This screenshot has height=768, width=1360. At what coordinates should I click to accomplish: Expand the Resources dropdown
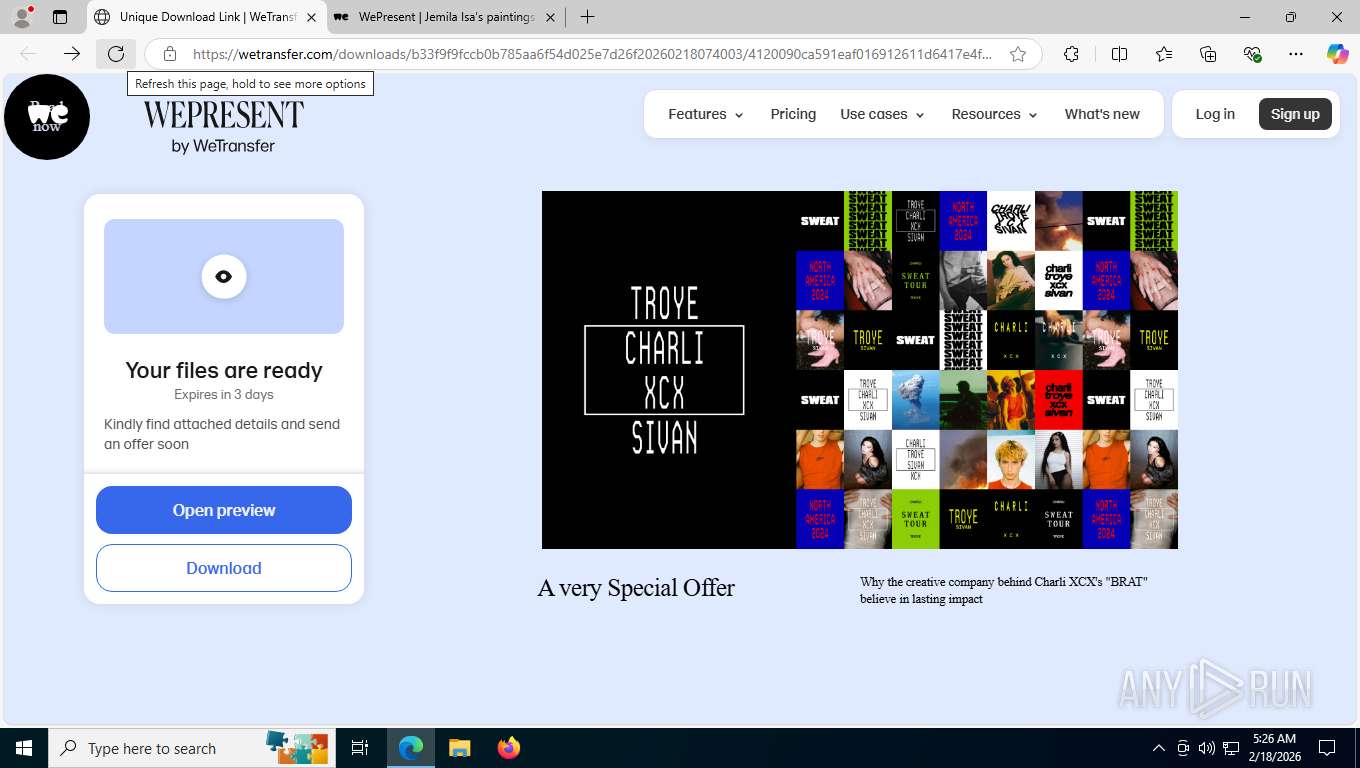[x=995, y=114]
